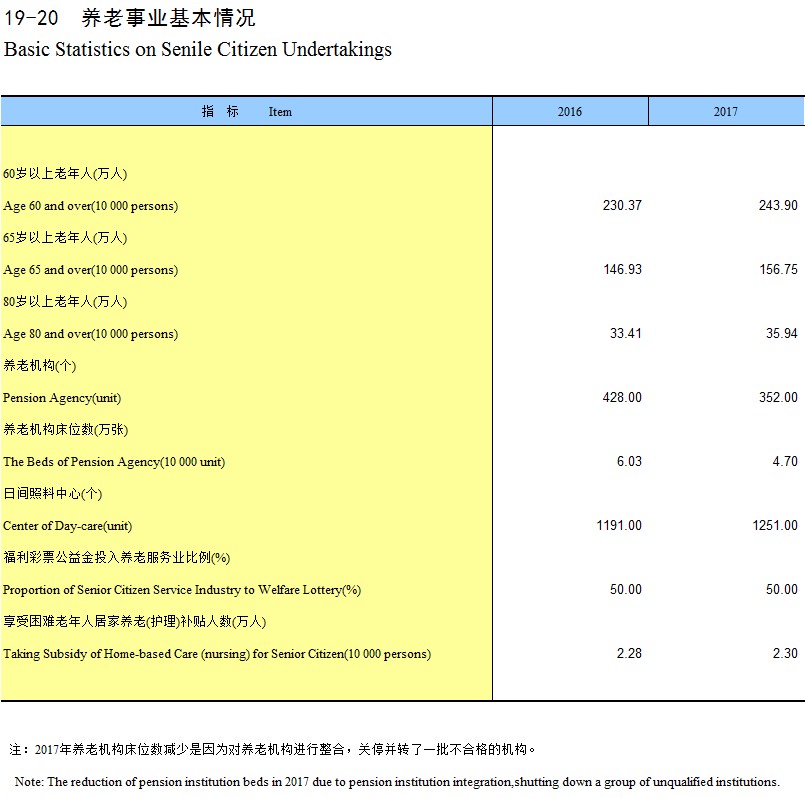Click the title Basic Statistics on Senile Citizen Undertakings

[x=198, y=50]
